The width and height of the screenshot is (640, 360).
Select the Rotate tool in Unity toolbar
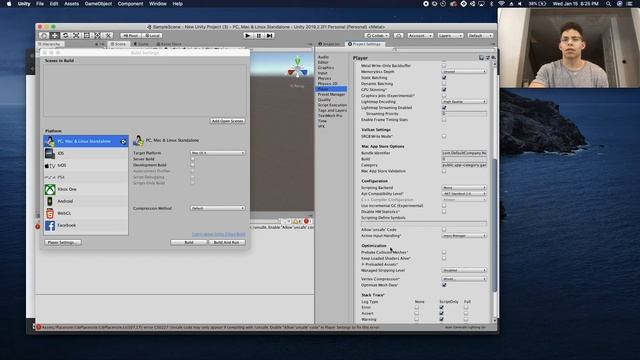pos(65,36)
